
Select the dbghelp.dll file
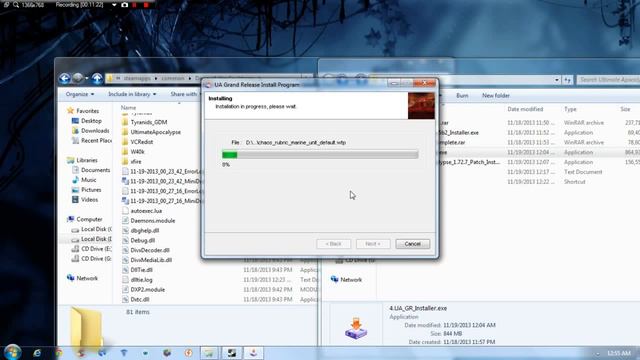(140, 231)
